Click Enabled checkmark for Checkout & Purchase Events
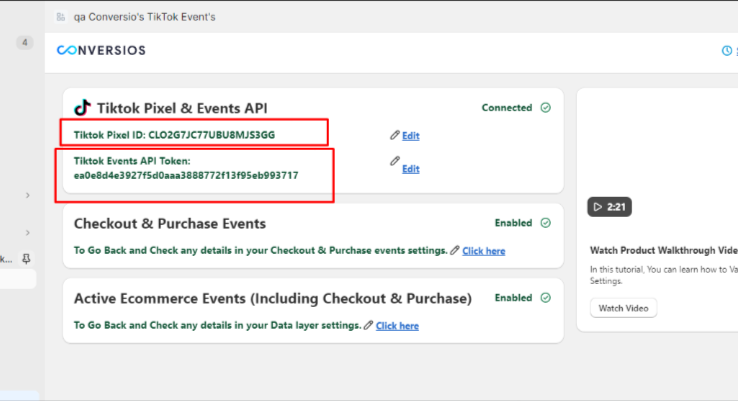The height and width of the screenshot is (401, 738). pyautogui.click(x=545, y=223)
